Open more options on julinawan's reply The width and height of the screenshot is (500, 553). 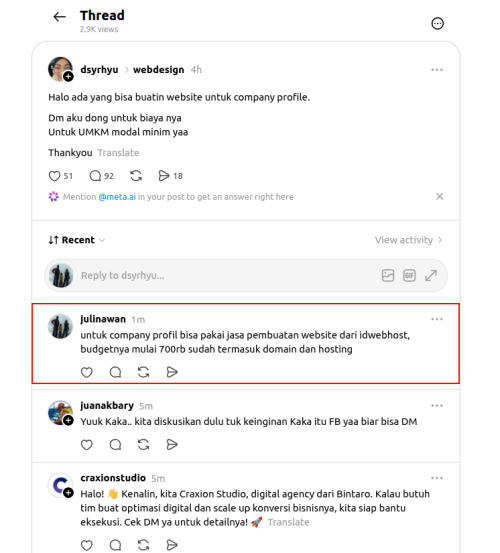tap(437, 319)
